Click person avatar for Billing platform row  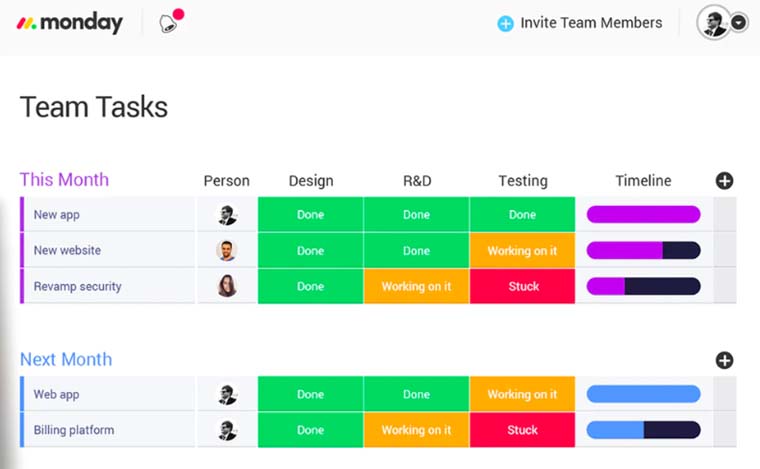point(227,430)
